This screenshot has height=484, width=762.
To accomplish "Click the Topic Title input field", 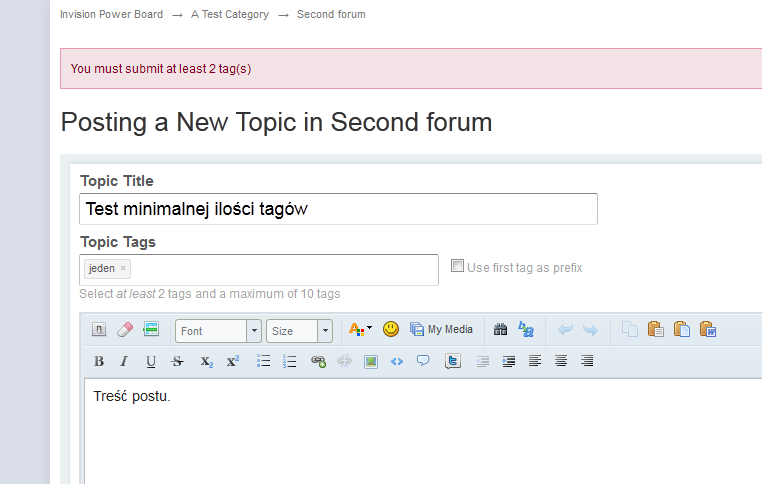I will [338, 209].
